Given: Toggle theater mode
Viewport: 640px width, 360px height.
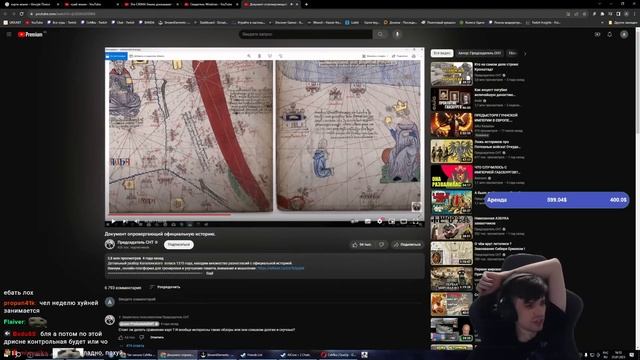Looking at the screenshot, I should tap(403, 221).
